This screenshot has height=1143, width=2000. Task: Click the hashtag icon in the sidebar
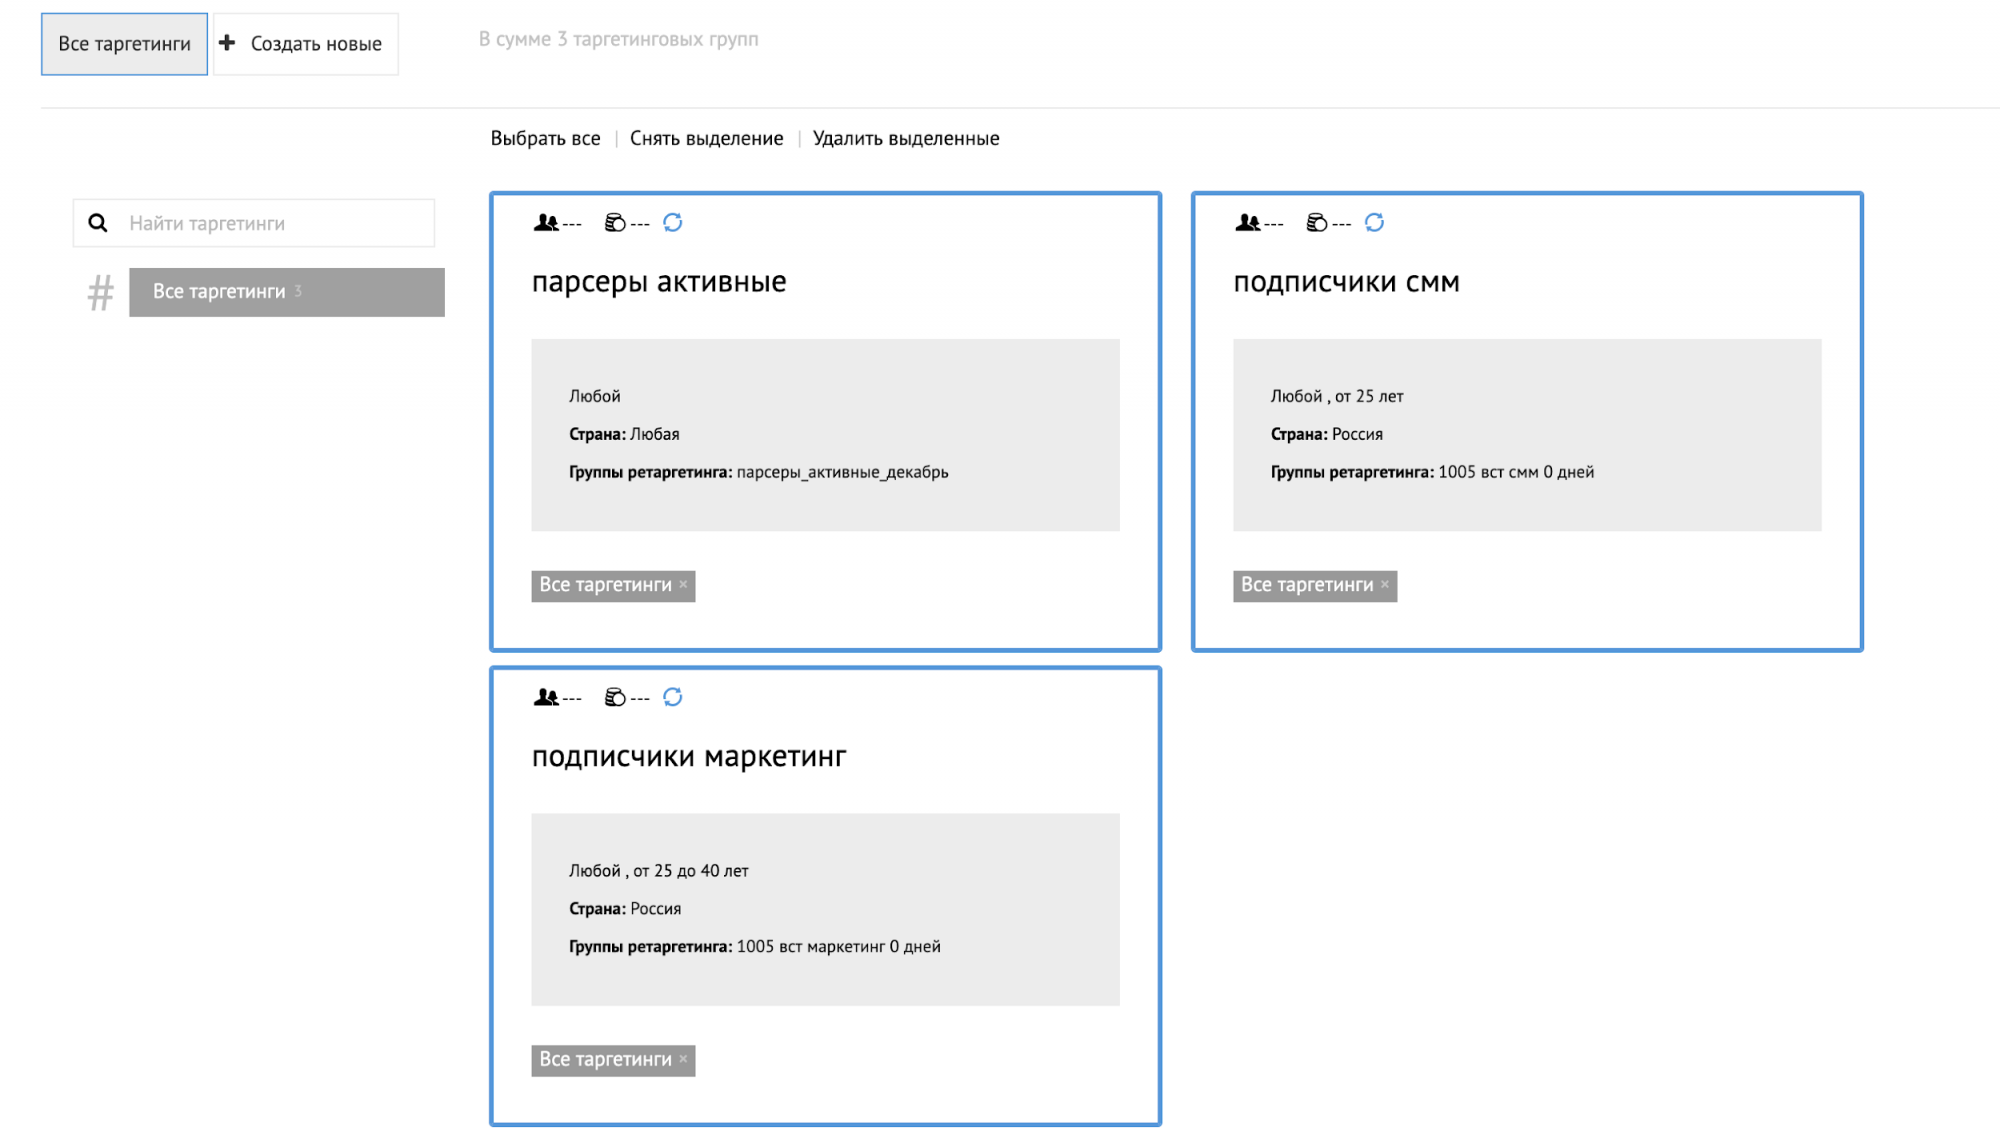[99, 292]
